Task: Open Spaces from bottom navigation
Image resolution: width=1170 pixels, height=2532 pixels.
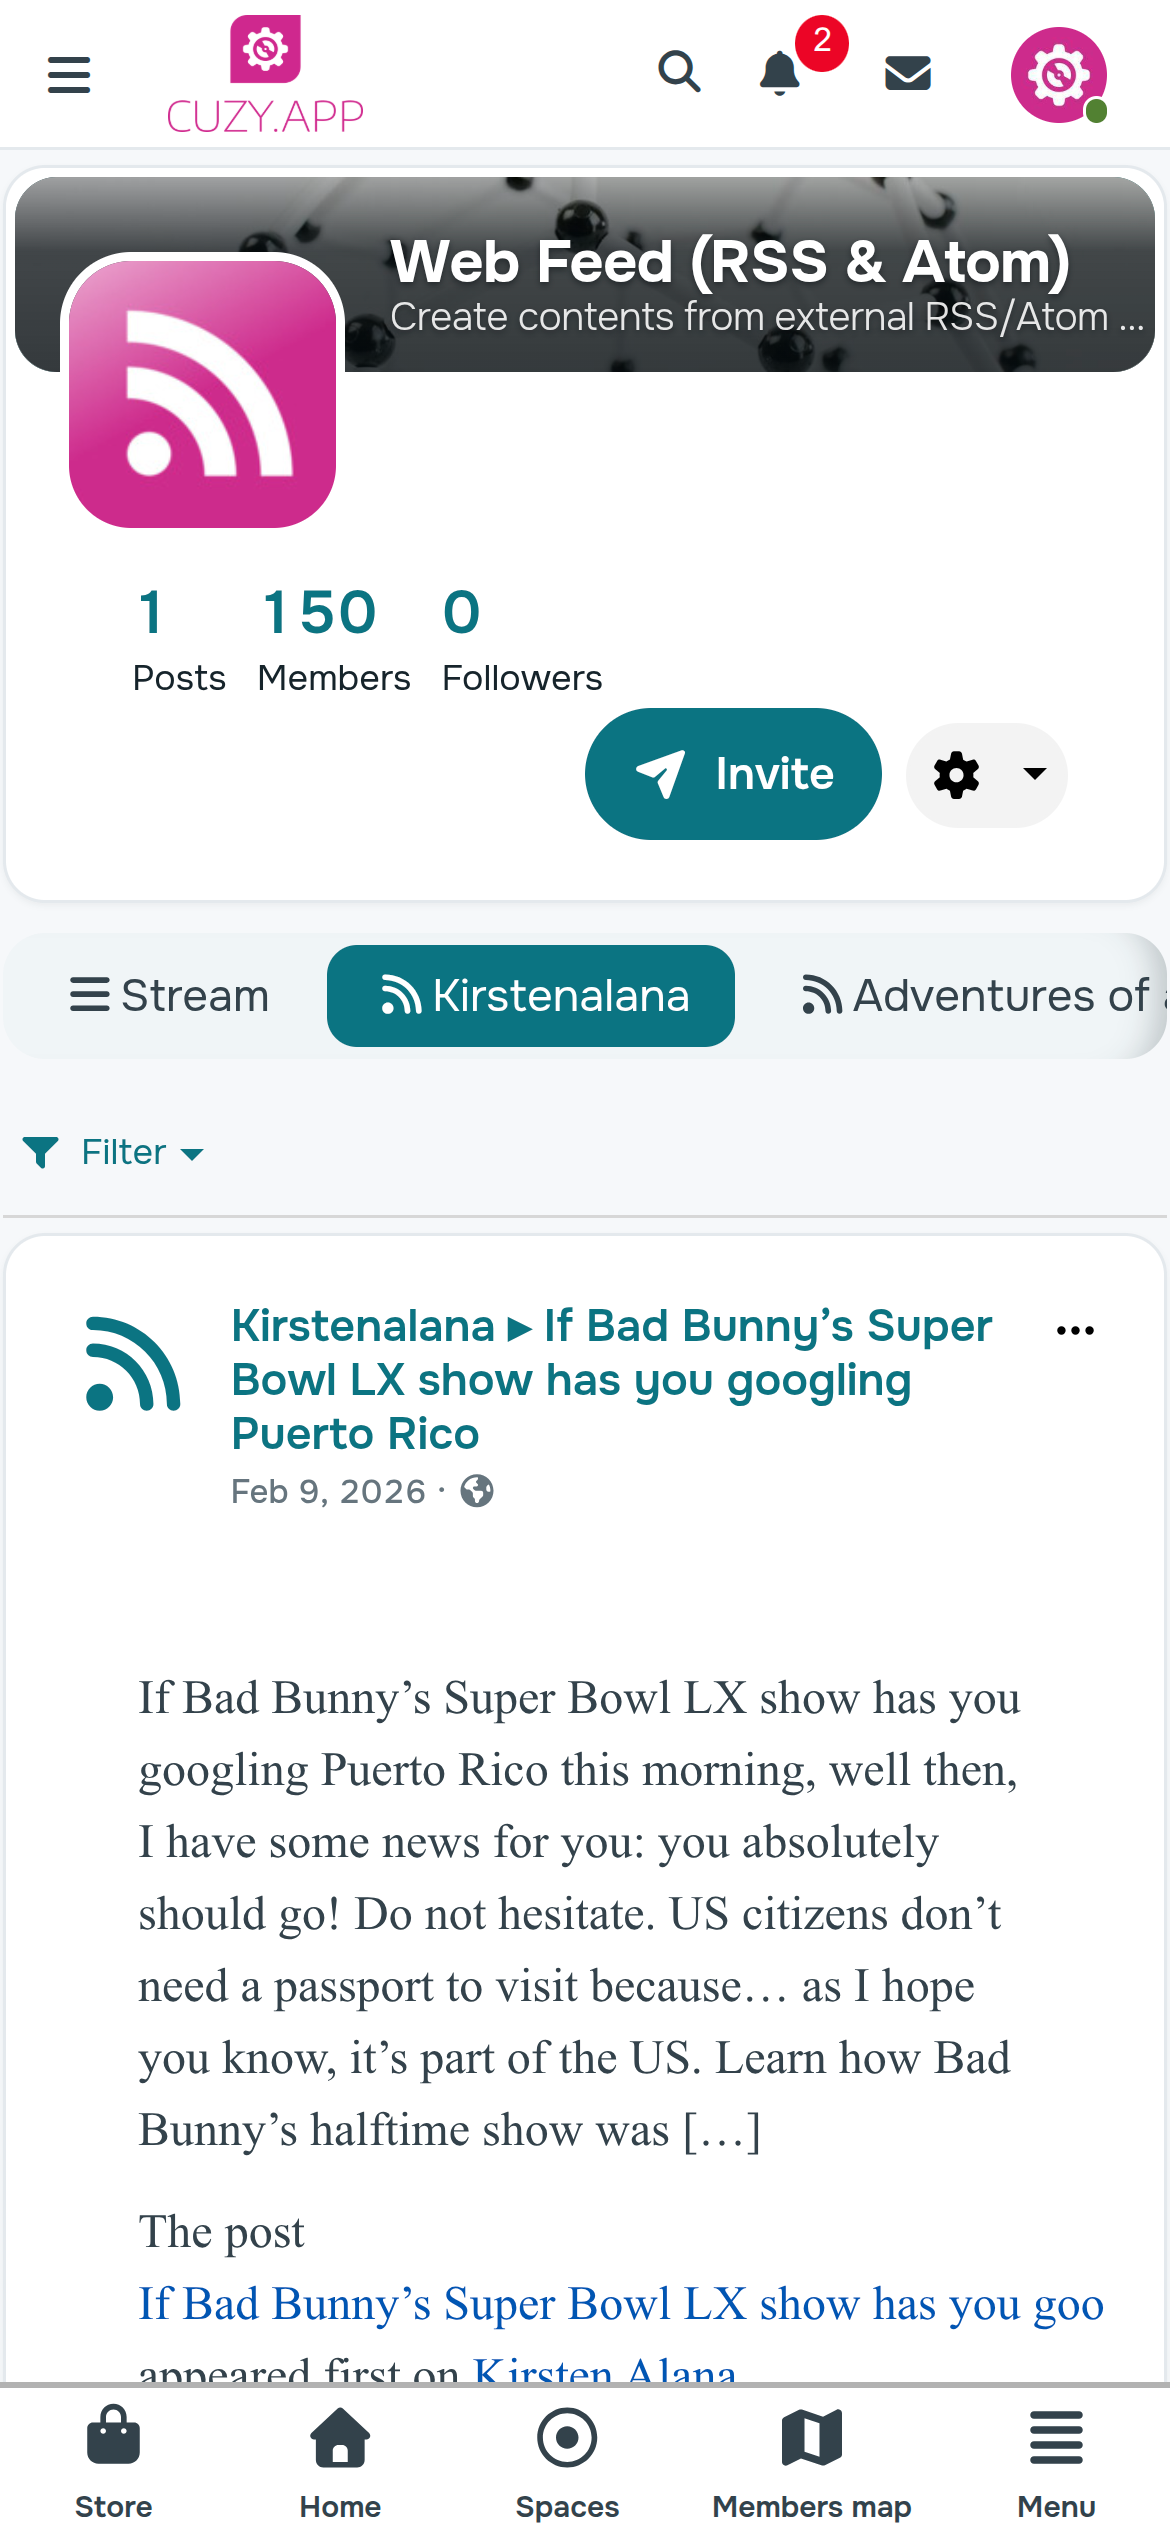Action: [x=567, y=2462]
